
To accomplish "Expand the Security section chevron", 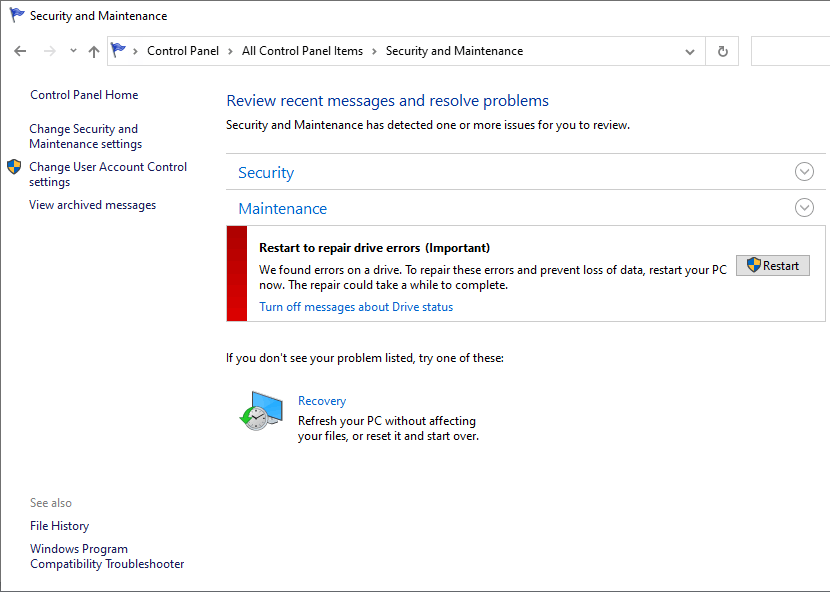I will click(804, 172).
